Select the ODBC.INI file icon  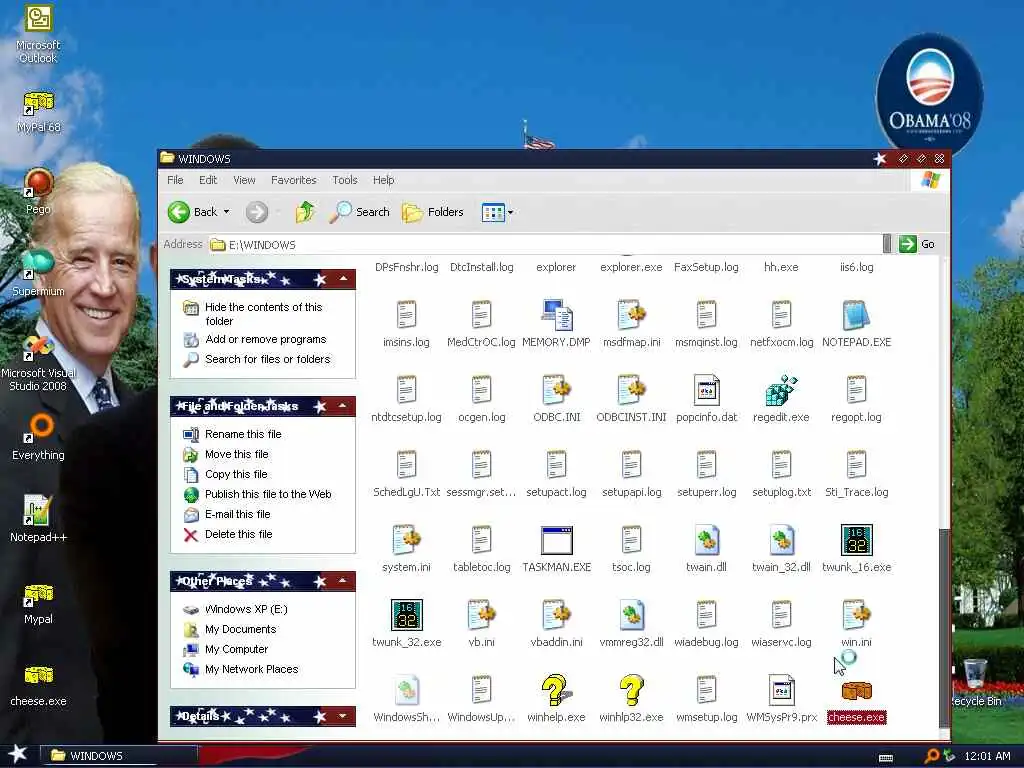click(556, 391)
